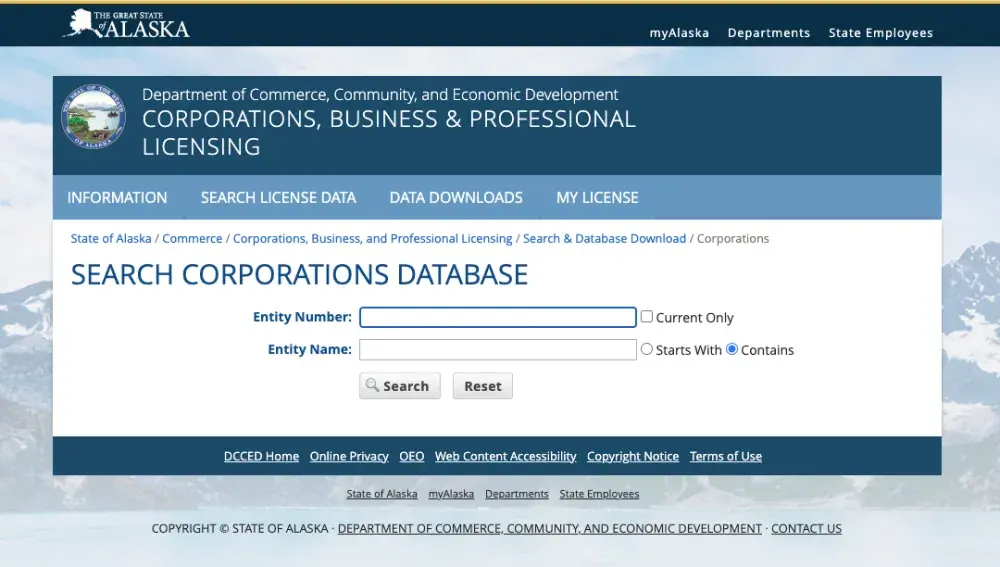Open the Data Downloads menu
1000x567 pixels.
pos(456,198)
